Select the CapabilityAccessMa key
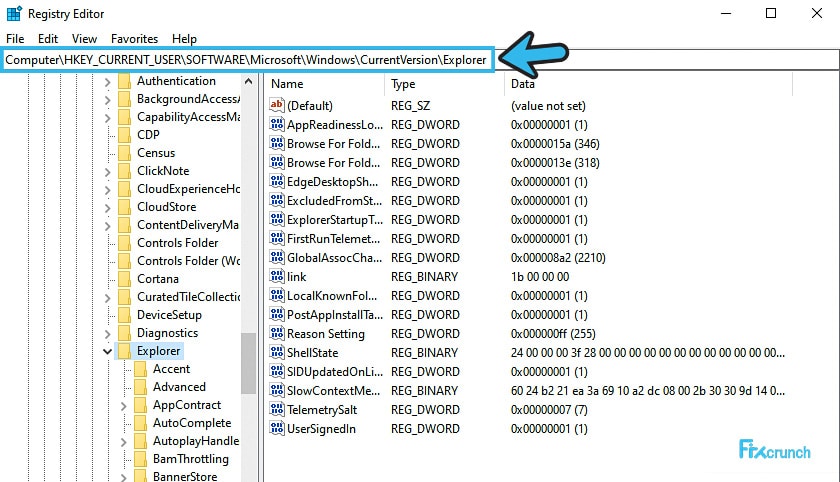Screen dimensions: 840x482 point(188,117)
